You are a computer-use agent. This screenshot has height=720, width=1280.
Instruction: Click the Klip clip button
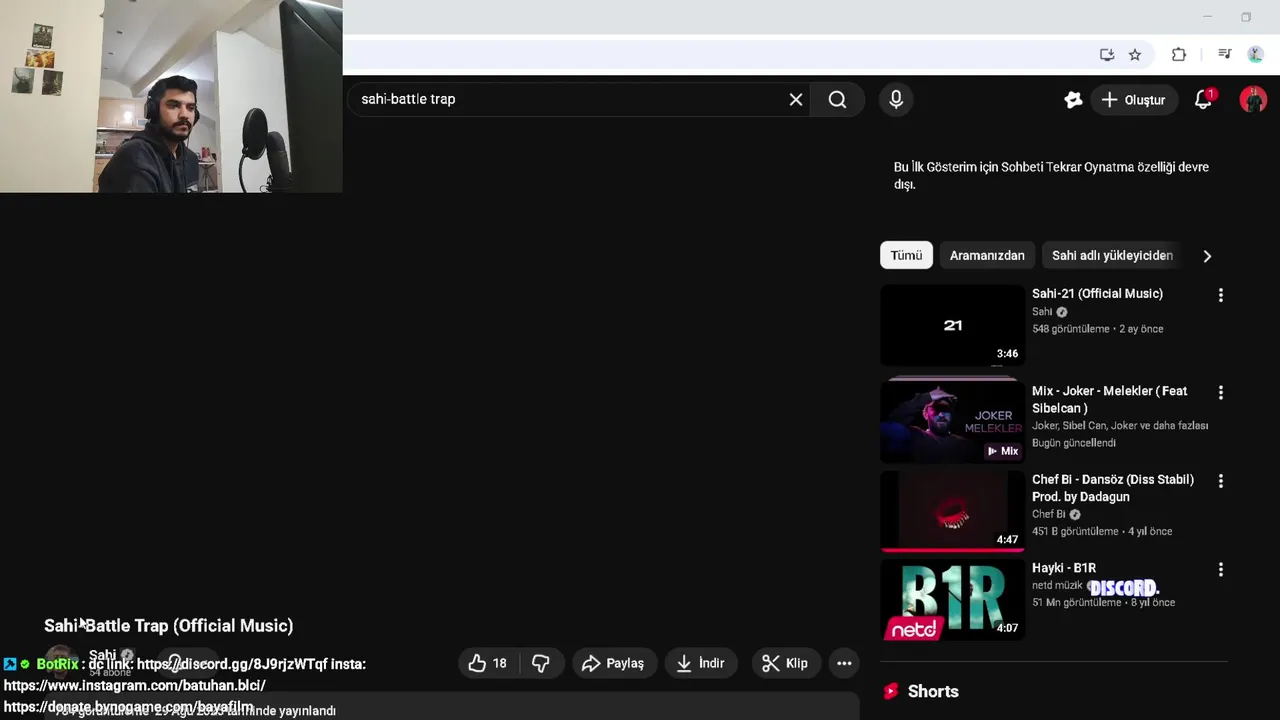[x=785, y=663]
